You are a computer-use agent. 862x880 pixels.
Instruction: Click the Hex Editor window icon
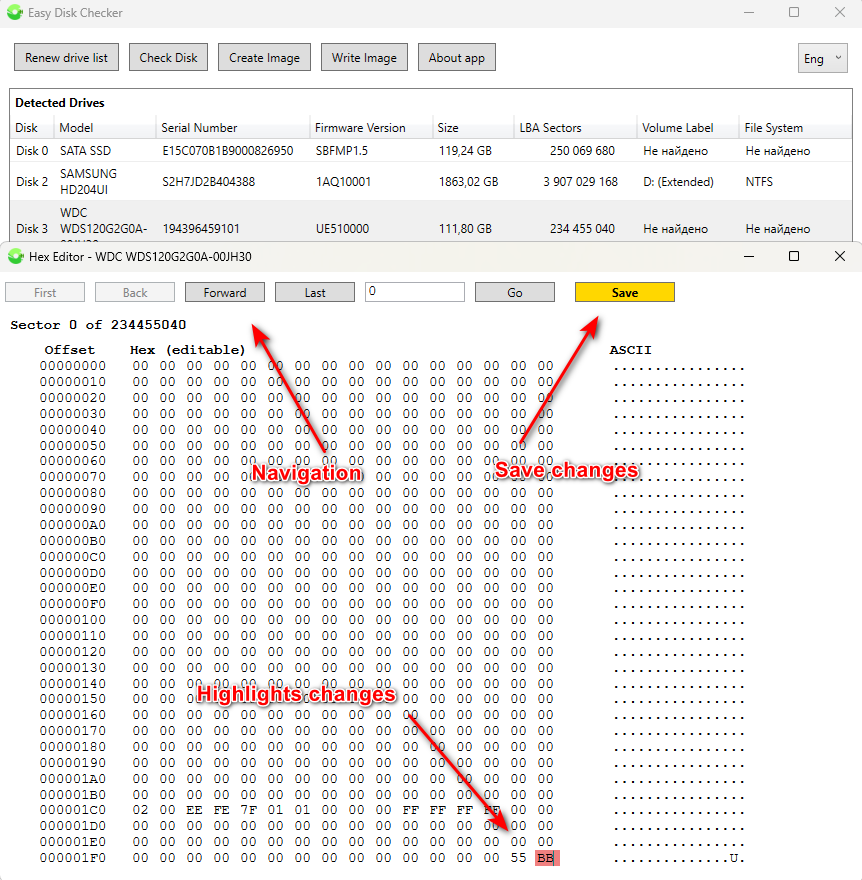pyautogui.click(x=15, y=256)
